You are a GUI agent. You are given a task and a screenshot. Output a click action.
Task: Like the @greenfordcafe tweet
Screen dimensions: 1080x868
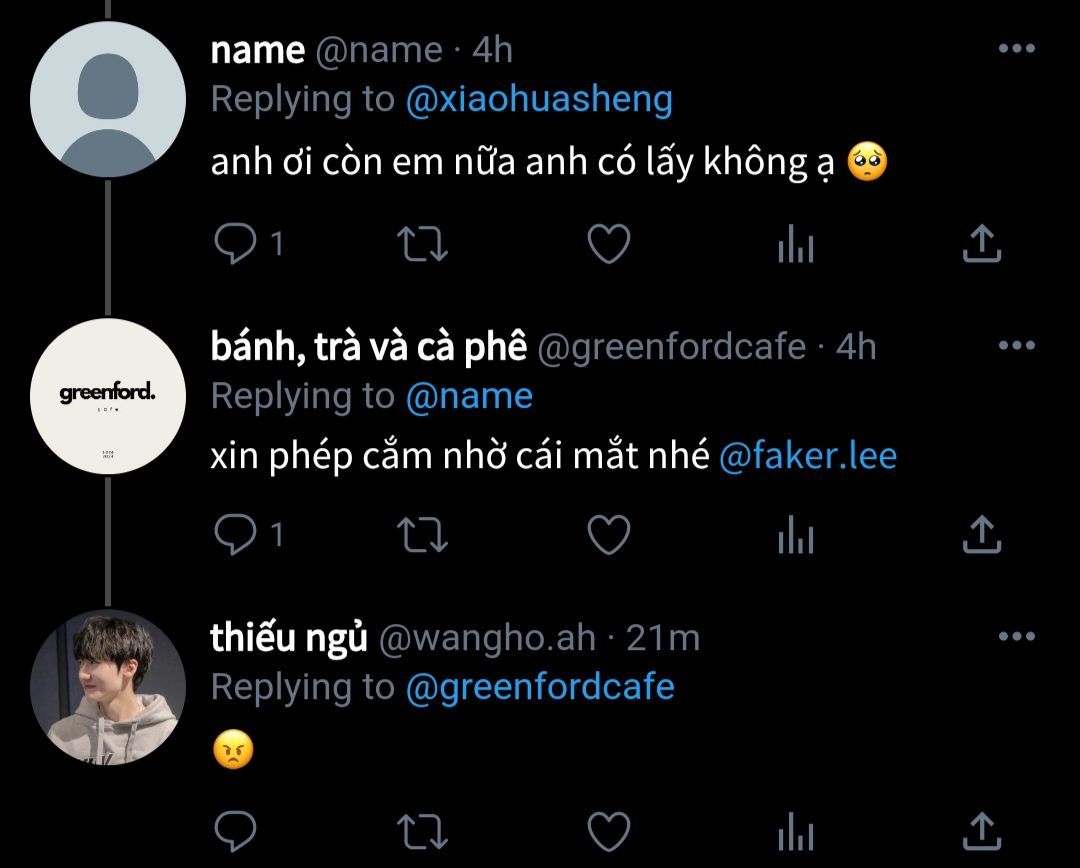click(x=608, y=536)
